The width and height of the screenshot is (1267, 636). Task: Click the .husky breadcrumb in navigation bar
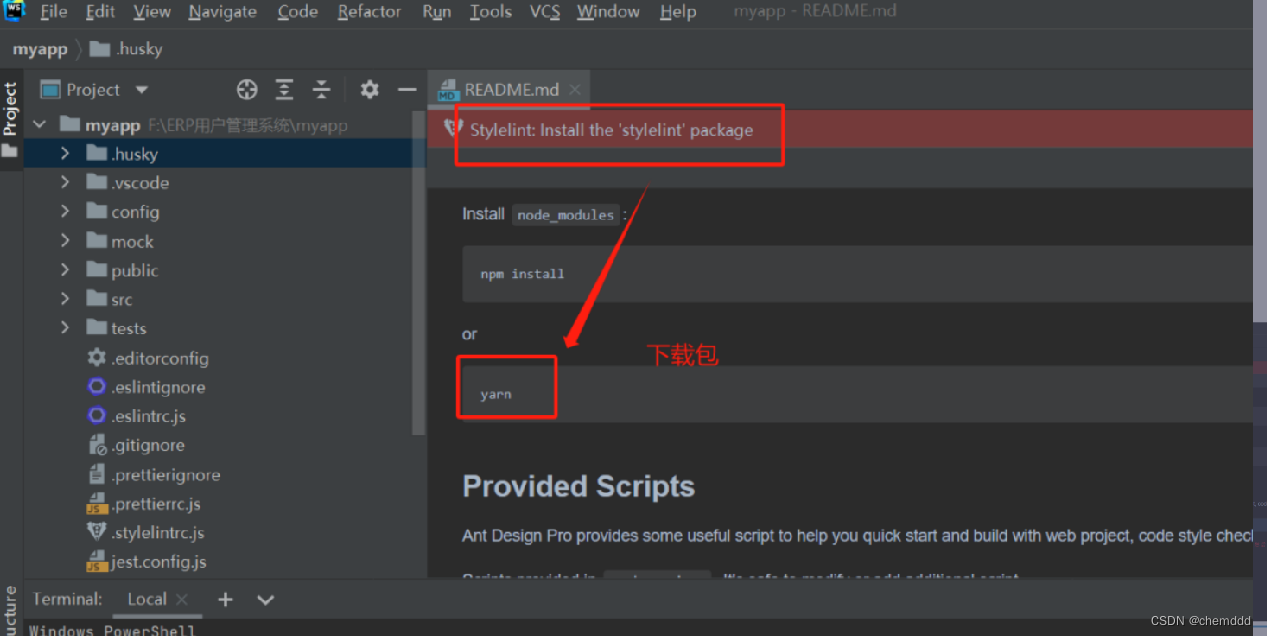coord(126,49)
